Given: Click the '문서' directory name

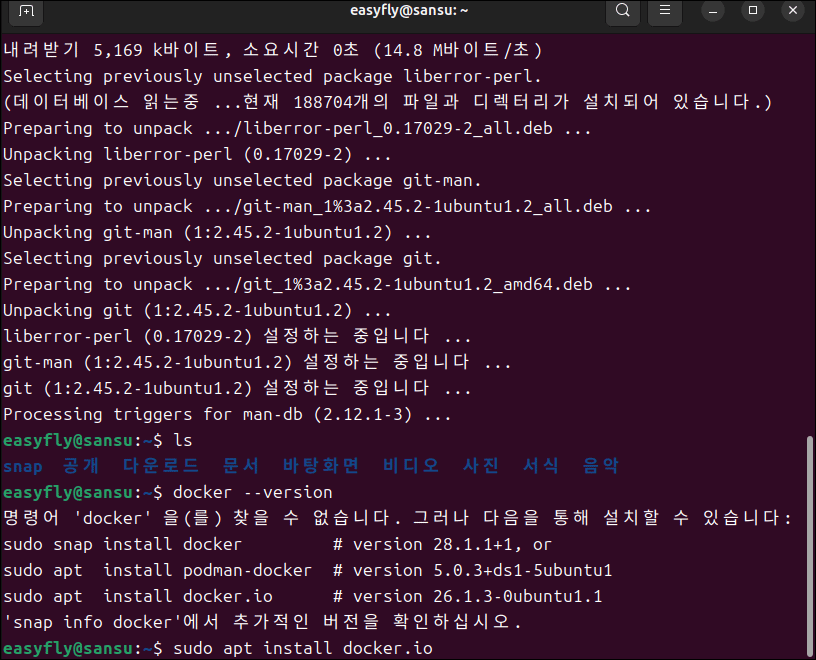Looking at the screenshot, I should coord(240,465).
